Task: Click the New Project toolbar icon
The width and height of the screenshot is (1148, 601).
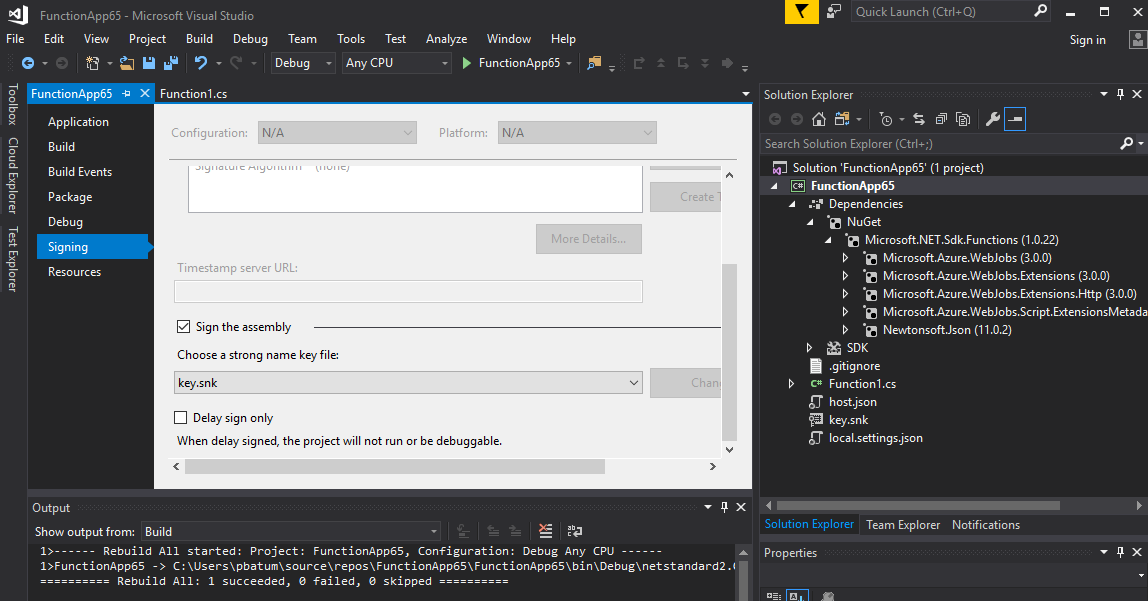Action: [x=91, y=62]
